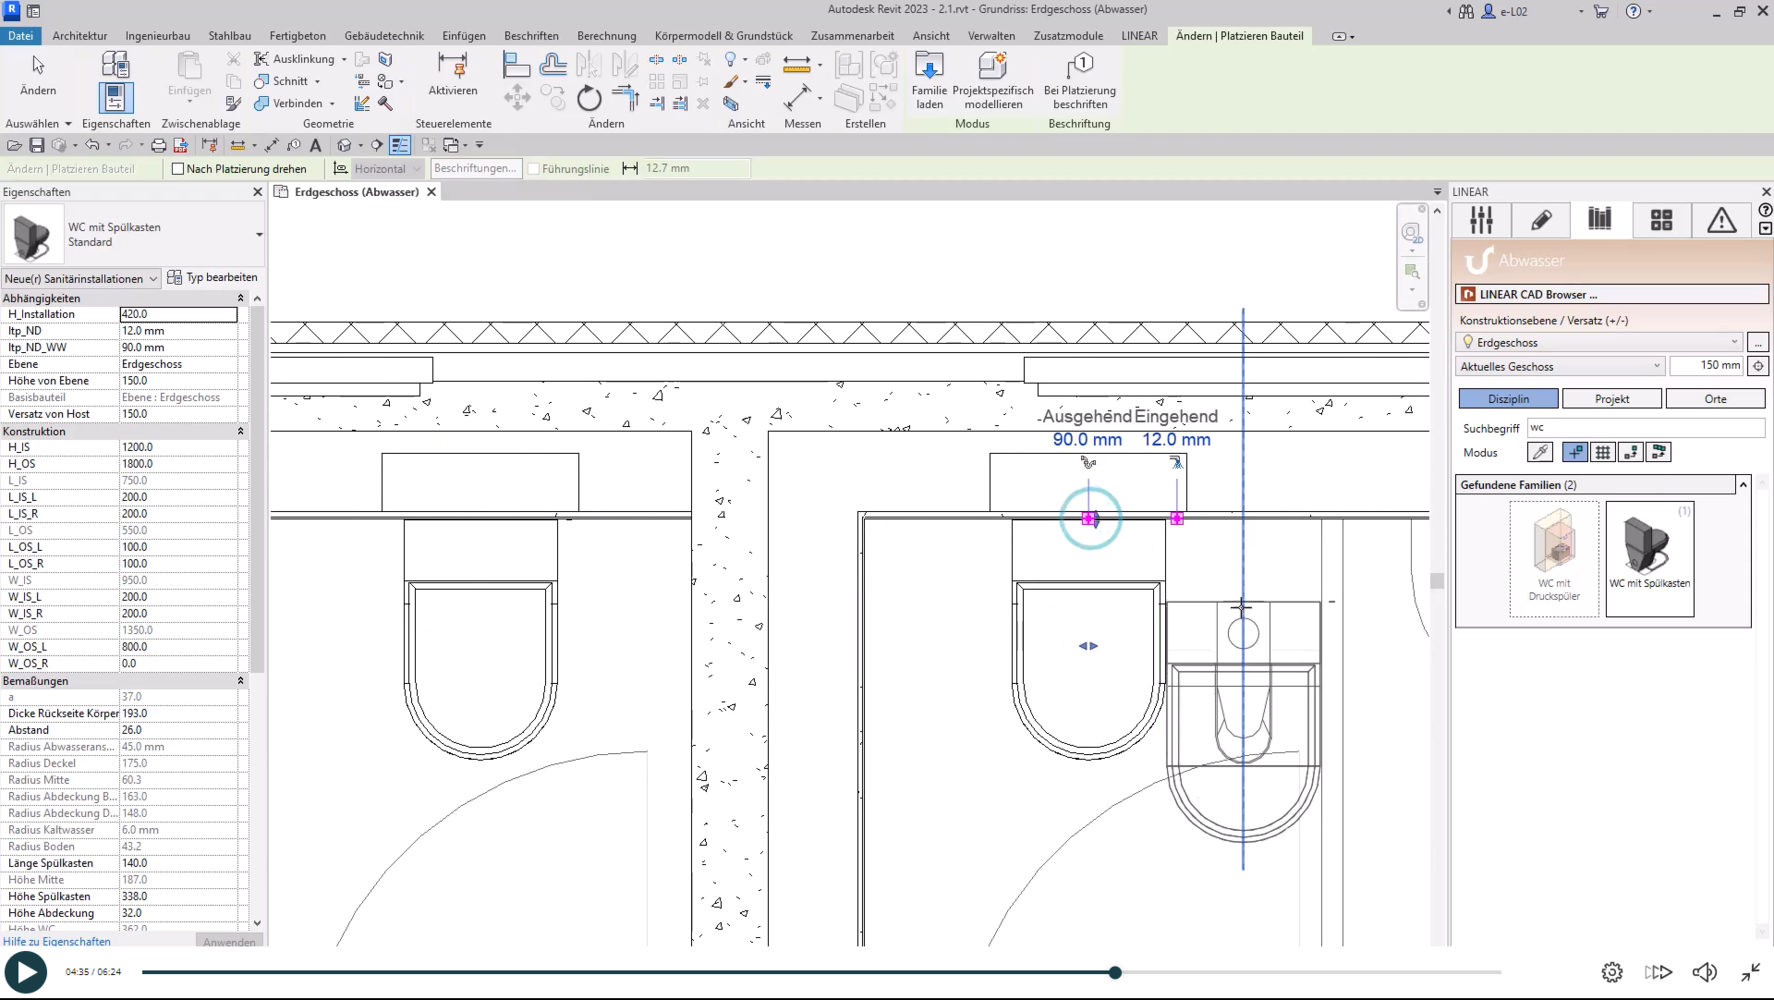Select the Rotate tool in Ändern panel
The width and height of the screenshot is (1774, 1000).
(589, 98)
